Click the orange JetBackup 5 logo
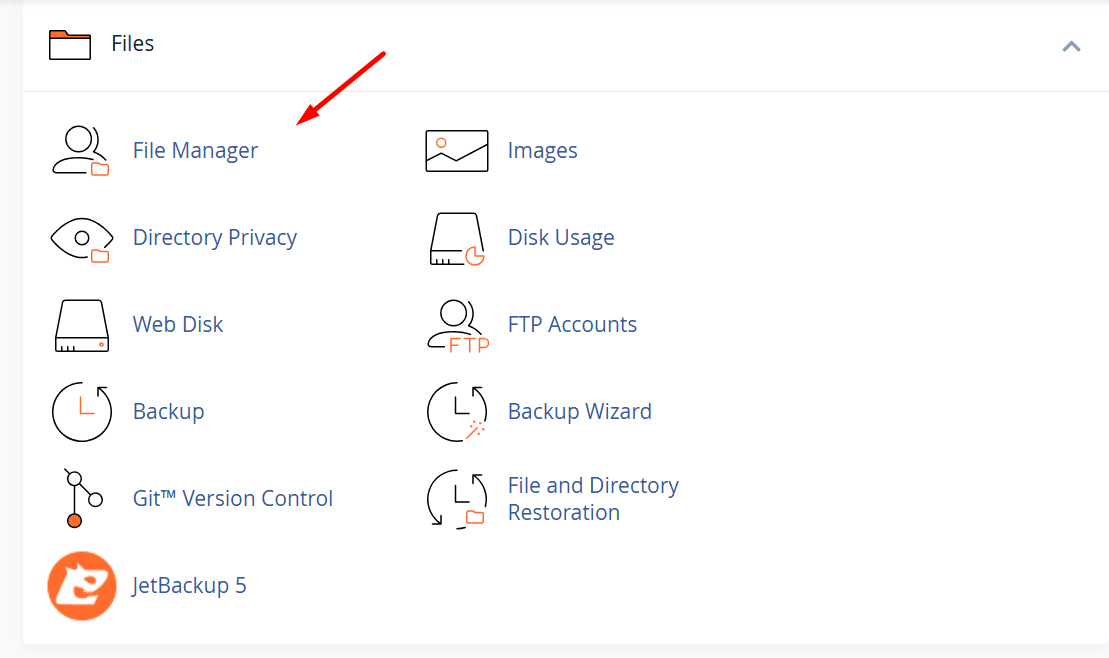Screen dimensions: 1109x658 pyautogui.click(x=81, y=585)
